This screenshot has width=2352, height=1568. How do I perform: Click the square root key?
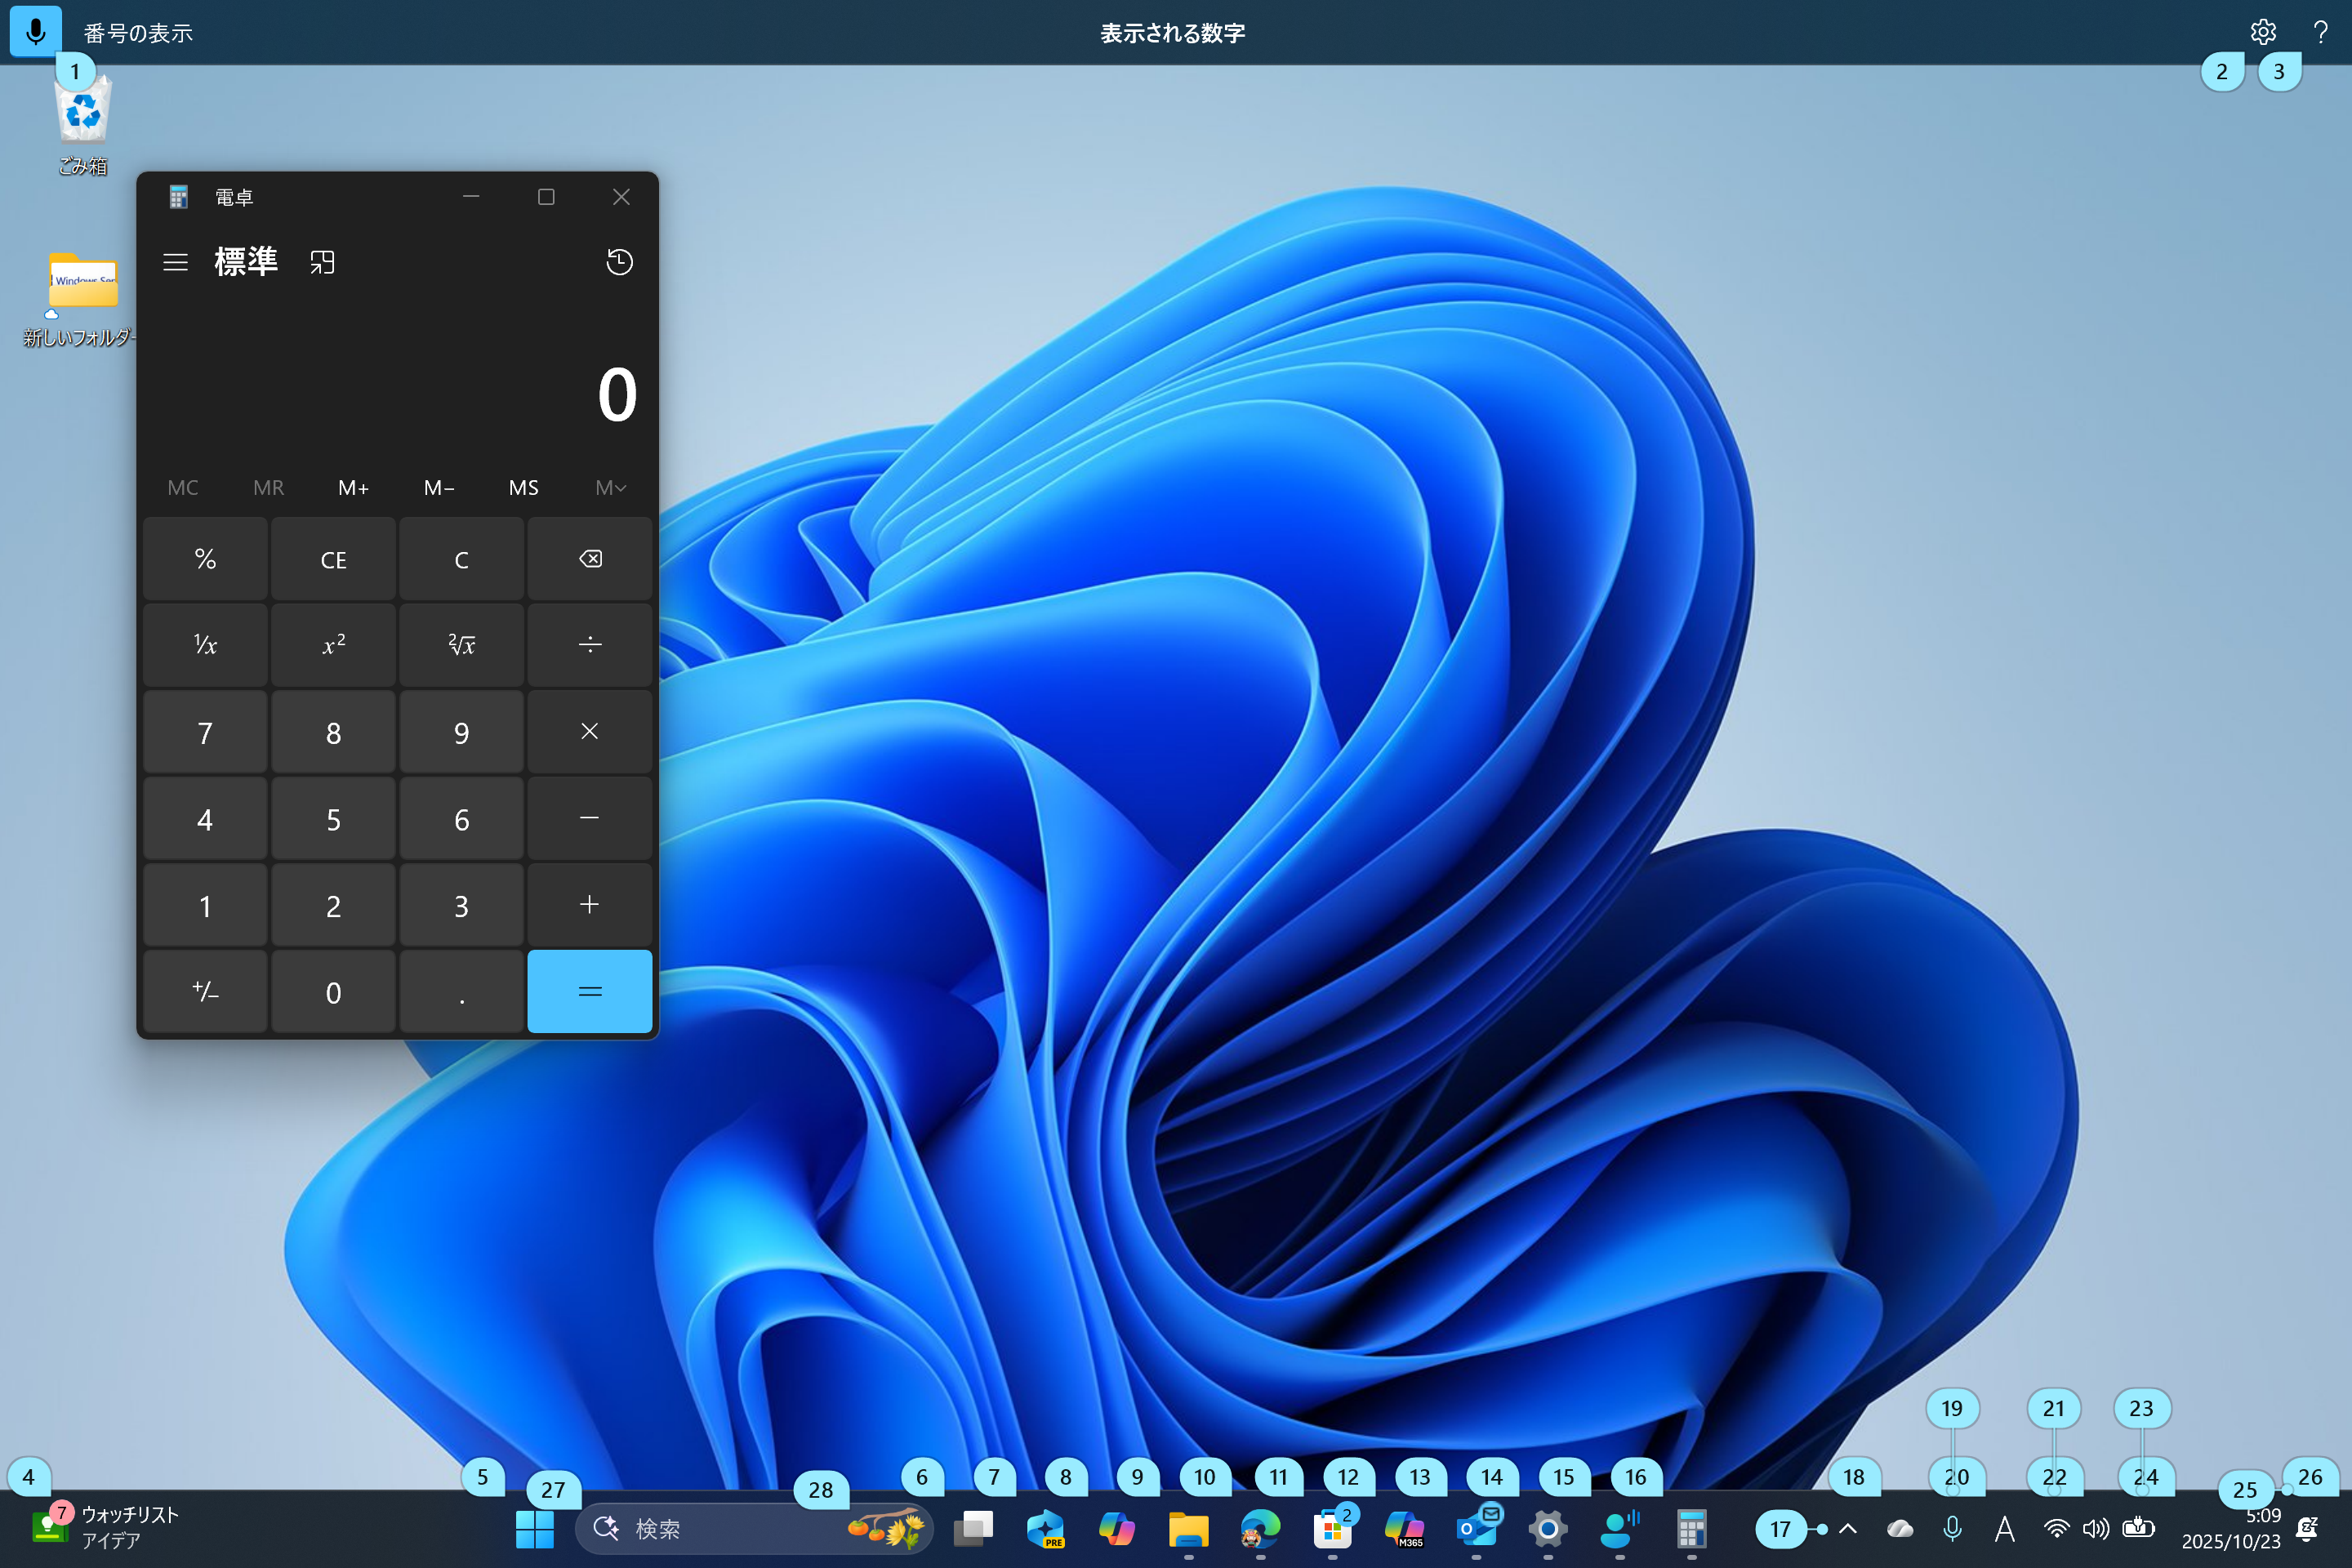pyautogui.click(x=461, y=645)
